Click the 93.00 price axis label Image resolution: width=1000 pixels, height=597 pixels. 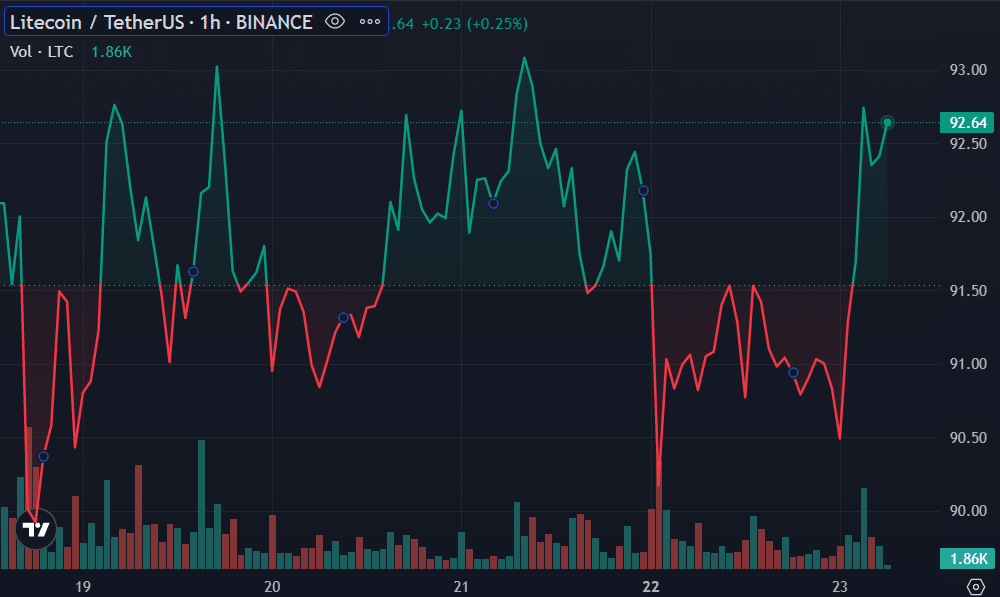point(968,70)
